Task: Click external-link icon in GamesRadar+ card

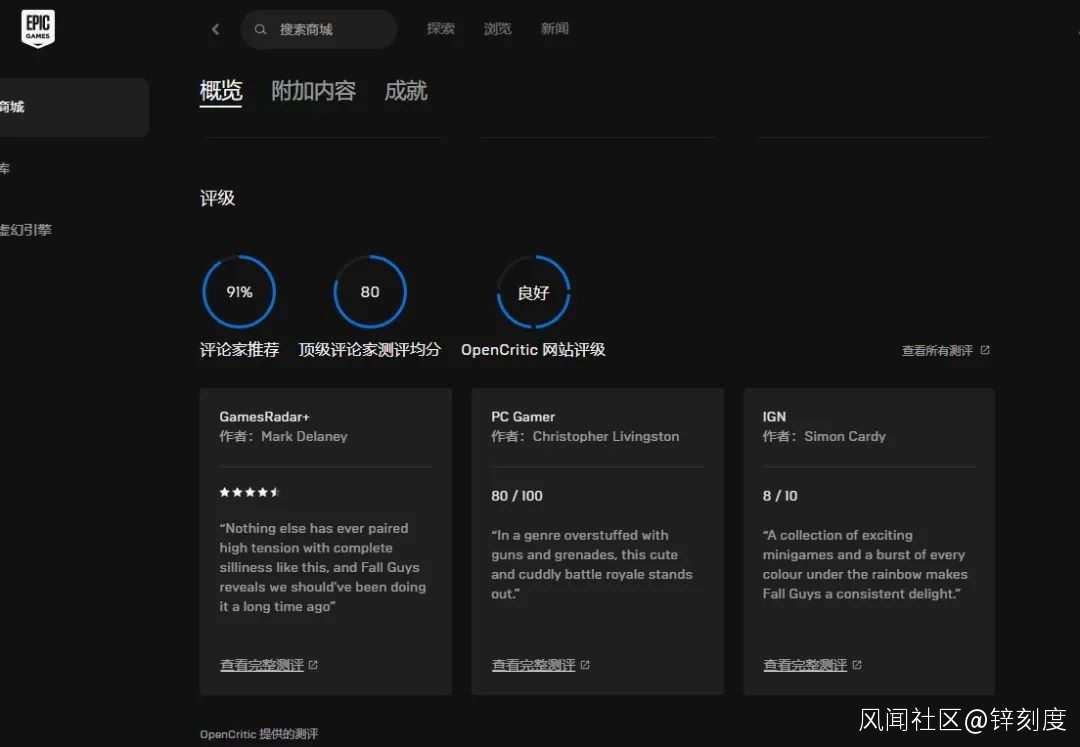Action: pyautogui.click(x=313, y=665)
